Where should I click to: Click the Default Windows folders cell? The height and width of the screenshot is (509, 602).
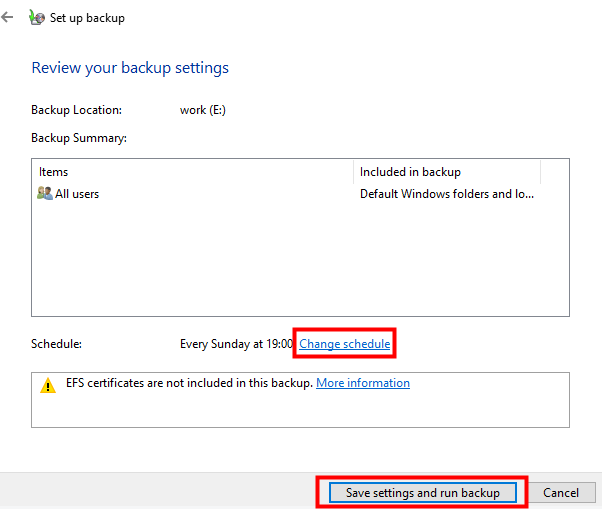447,194
